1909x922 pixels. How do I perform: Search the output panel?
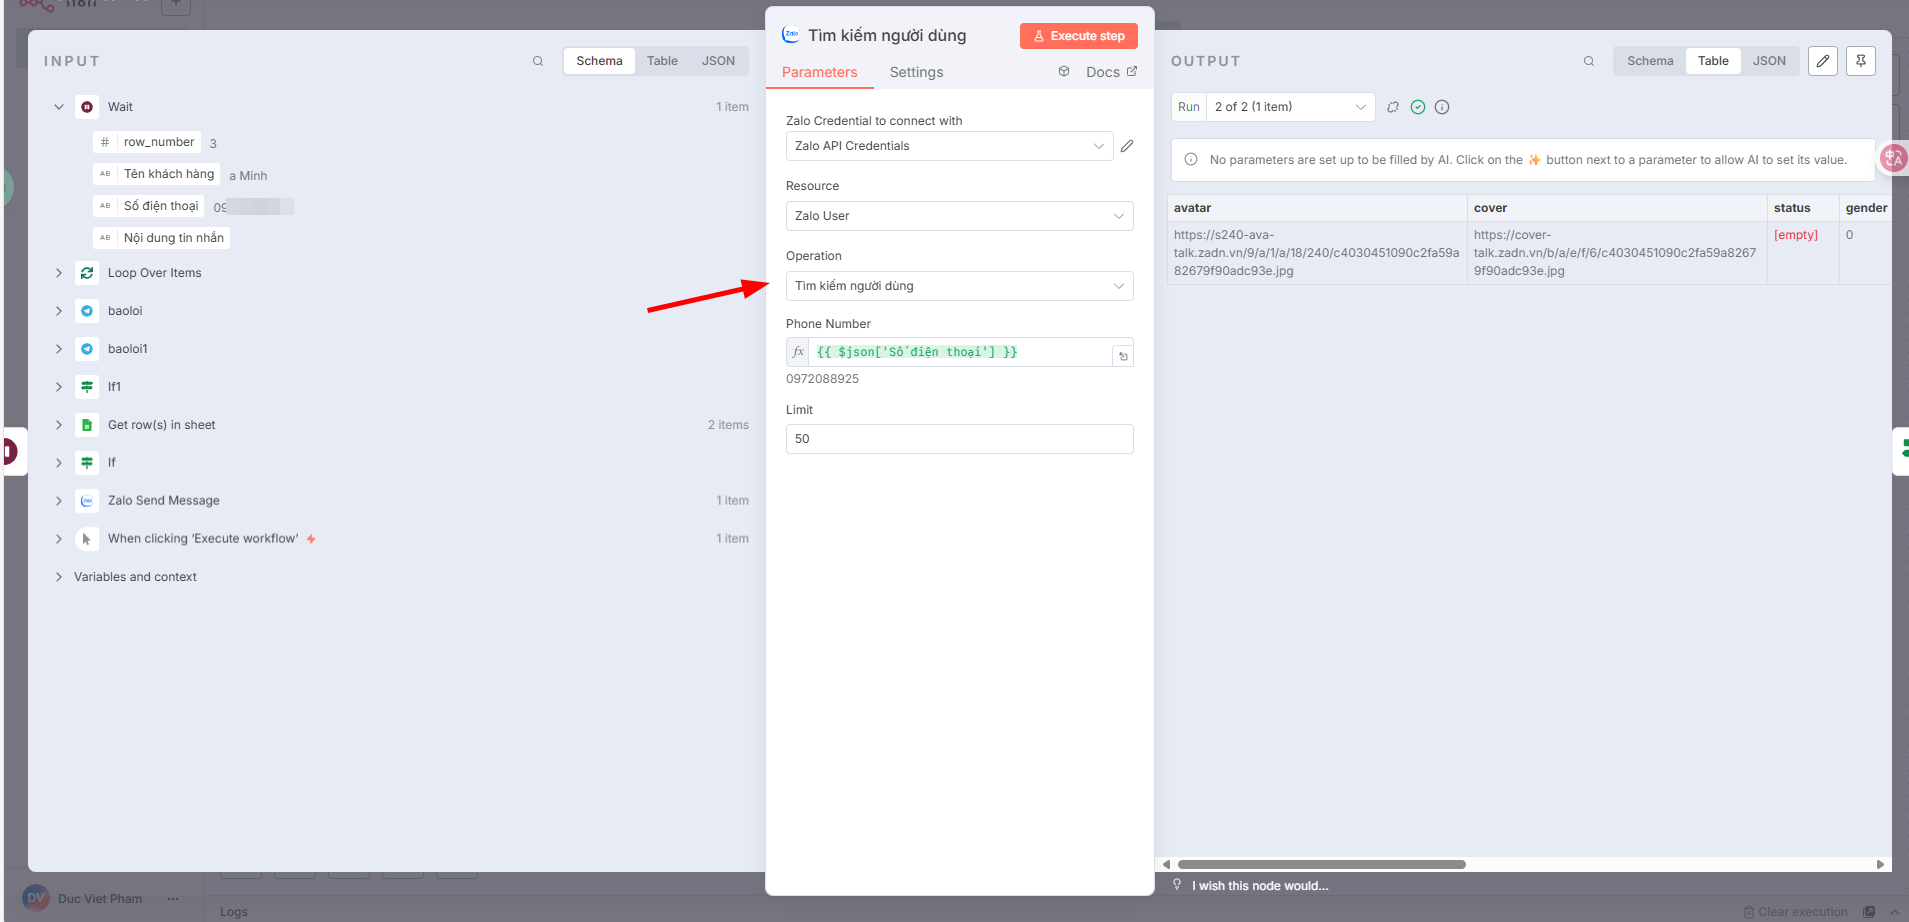(1589, 61)
